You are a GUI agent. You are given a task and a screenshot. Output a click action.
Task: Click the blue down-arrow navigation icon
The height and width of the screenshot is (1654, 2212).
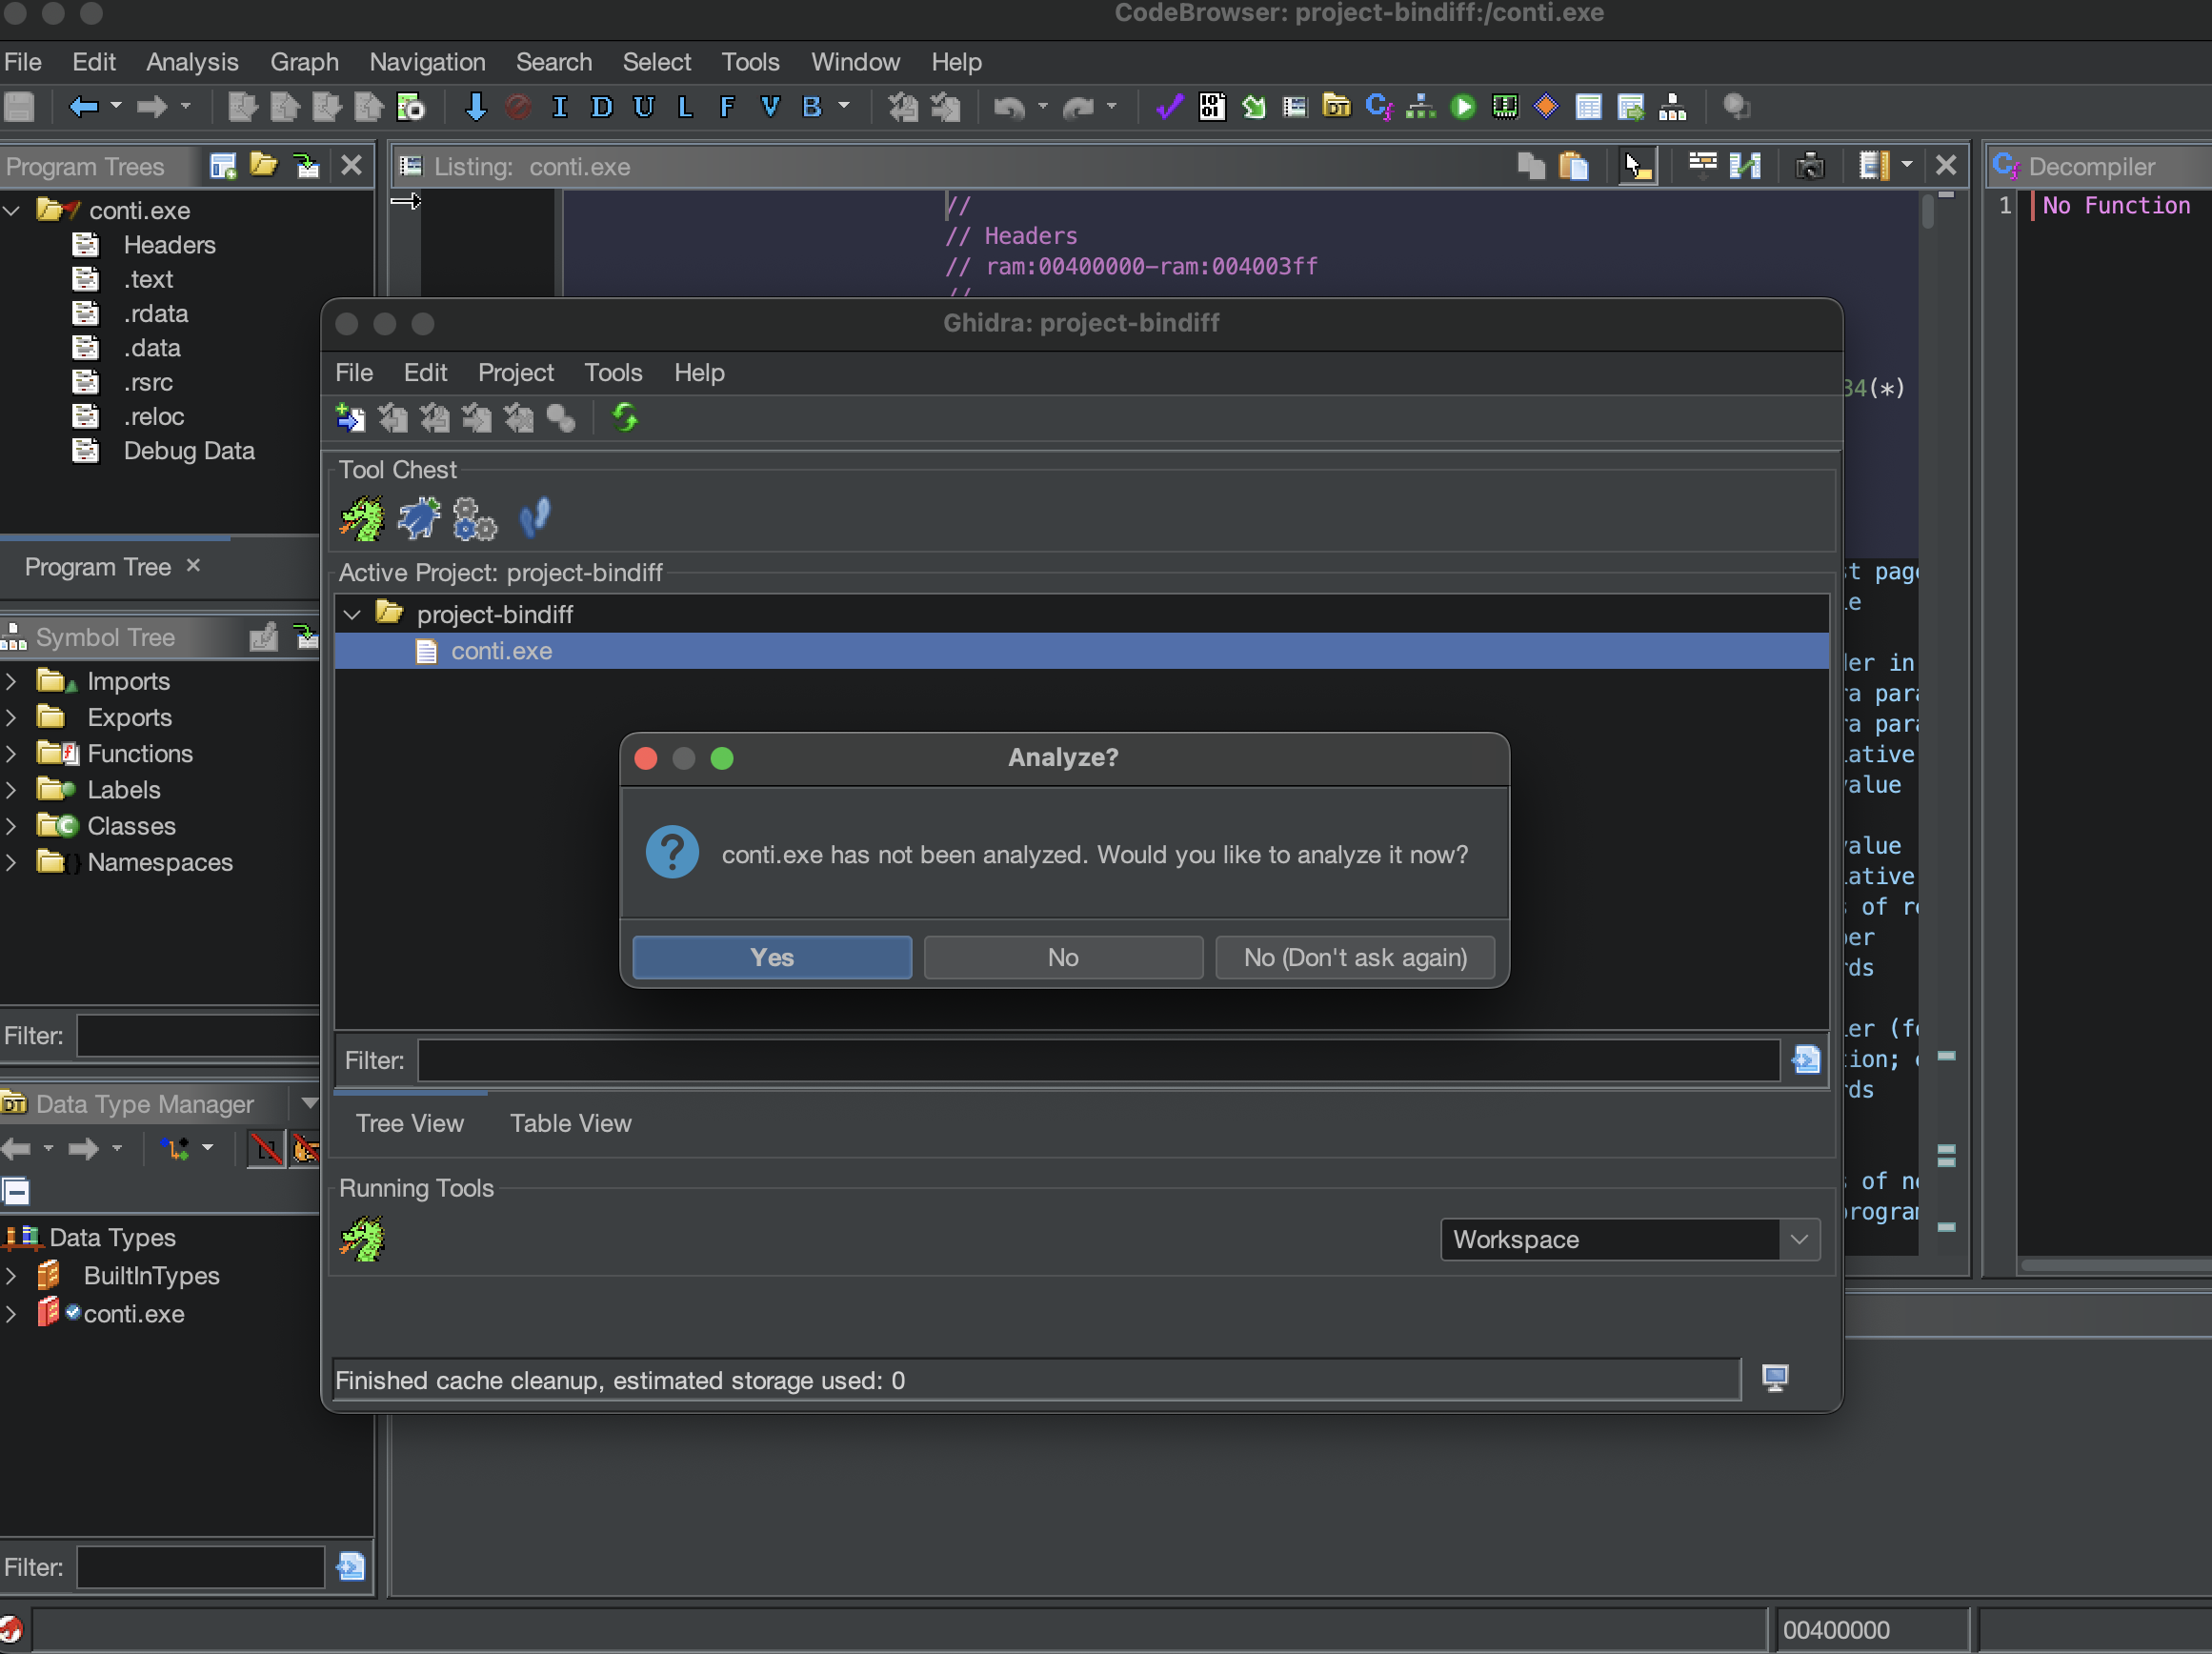pos(476,106)
